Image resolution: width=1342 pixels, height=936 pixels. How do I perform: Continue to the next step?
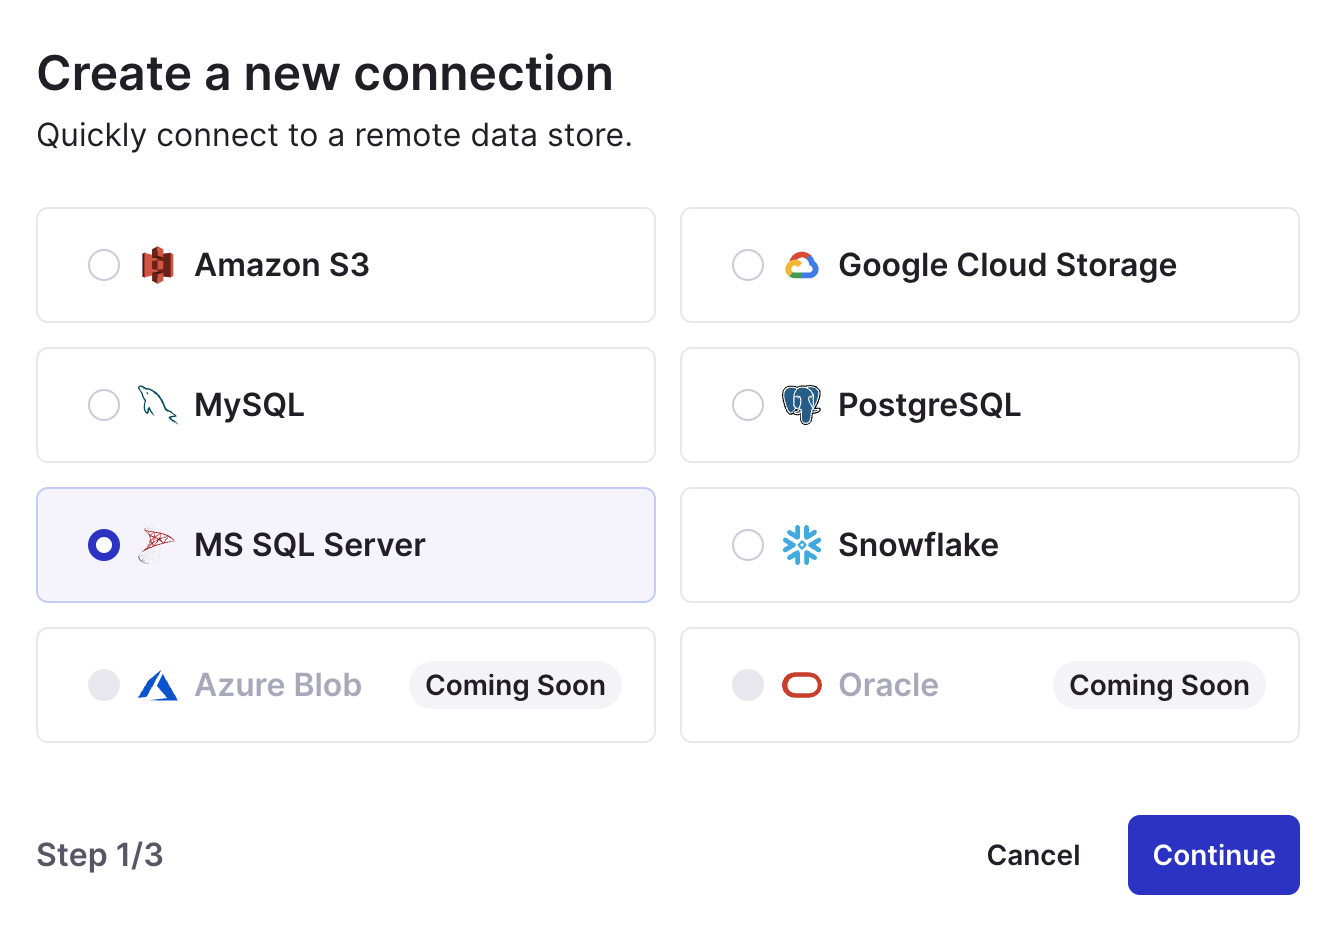(1214, 855)
